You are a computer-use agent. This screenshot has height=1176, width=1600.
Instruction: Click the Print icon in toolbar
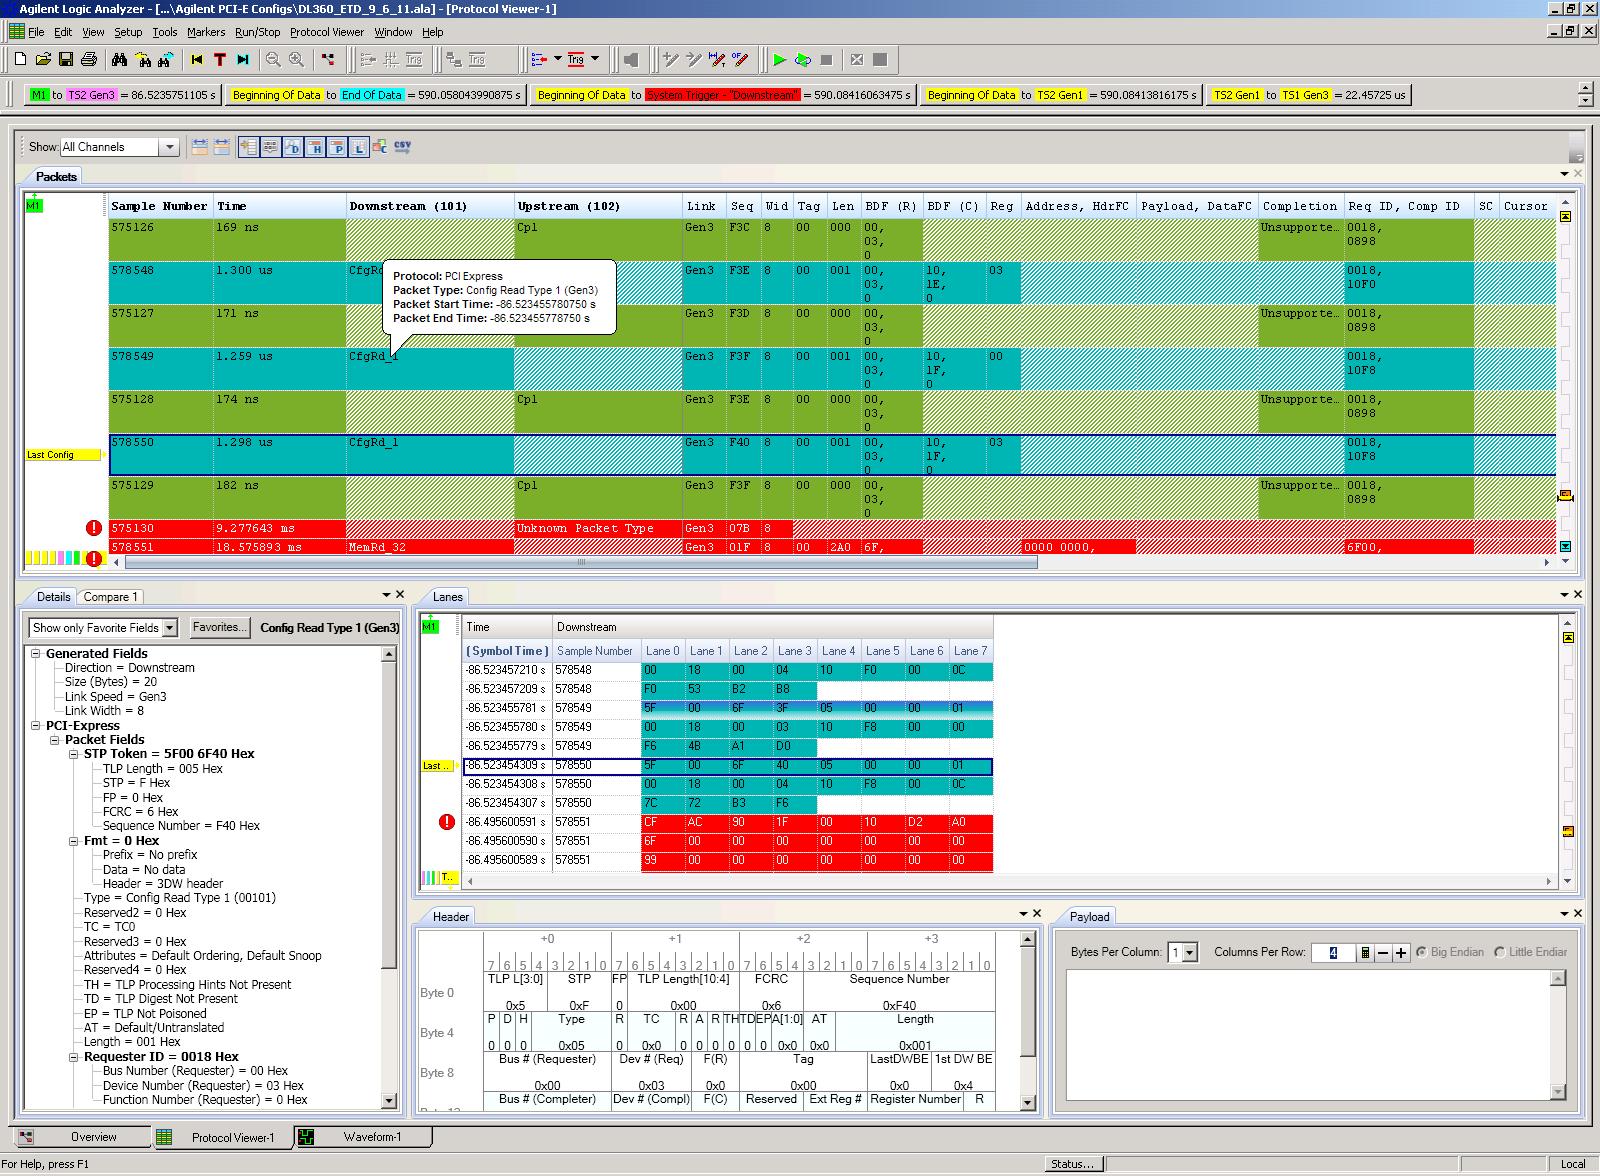88,60
